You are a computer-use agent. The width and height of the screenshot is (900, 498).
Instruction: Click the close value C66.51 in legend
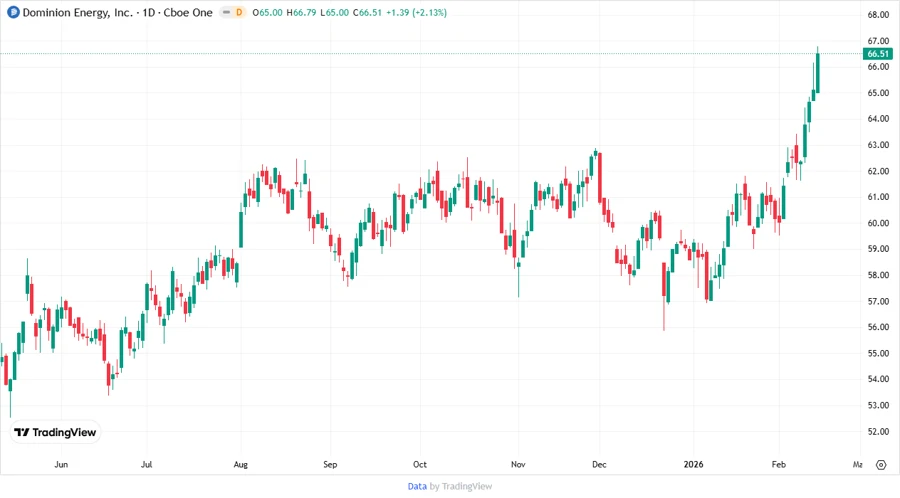tap(367, 13)
